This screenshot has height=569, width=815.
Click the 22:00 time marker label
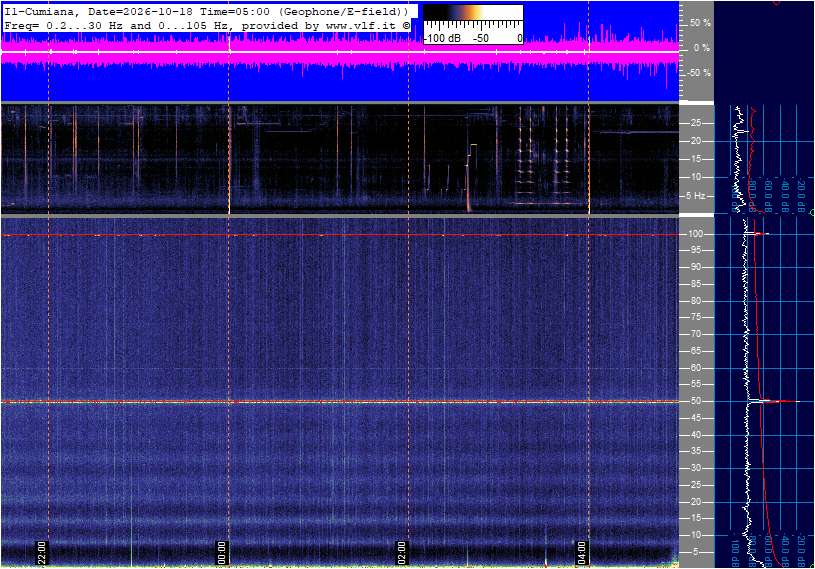pyautogui.click(x=42, y=553)
